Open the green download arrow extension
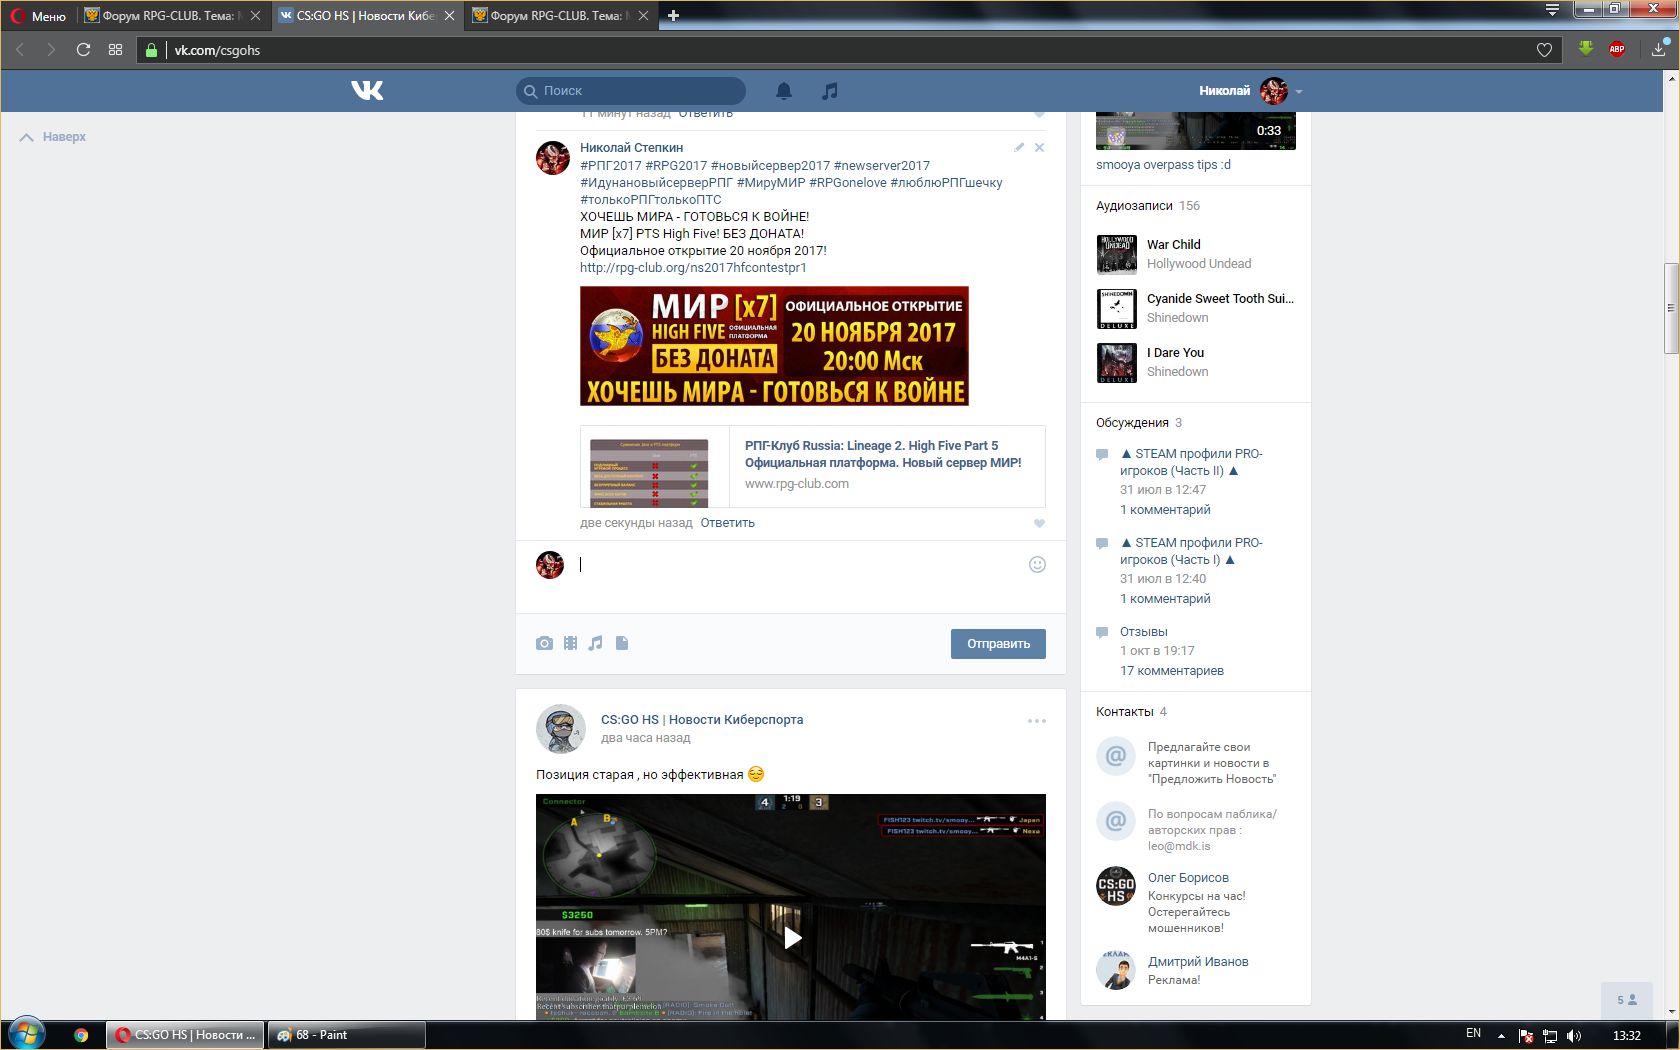 1585,49
